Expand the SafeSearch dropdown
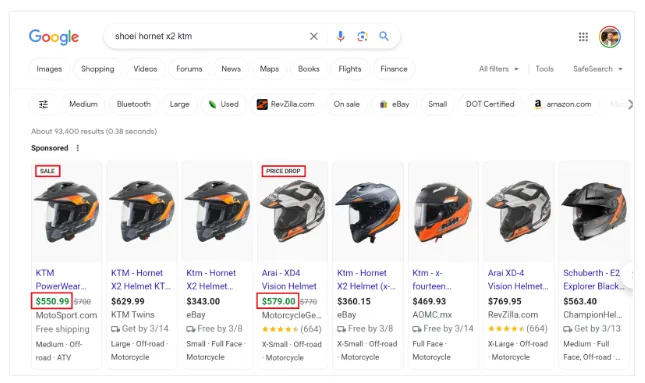645x383 pixels. [597, 69]
